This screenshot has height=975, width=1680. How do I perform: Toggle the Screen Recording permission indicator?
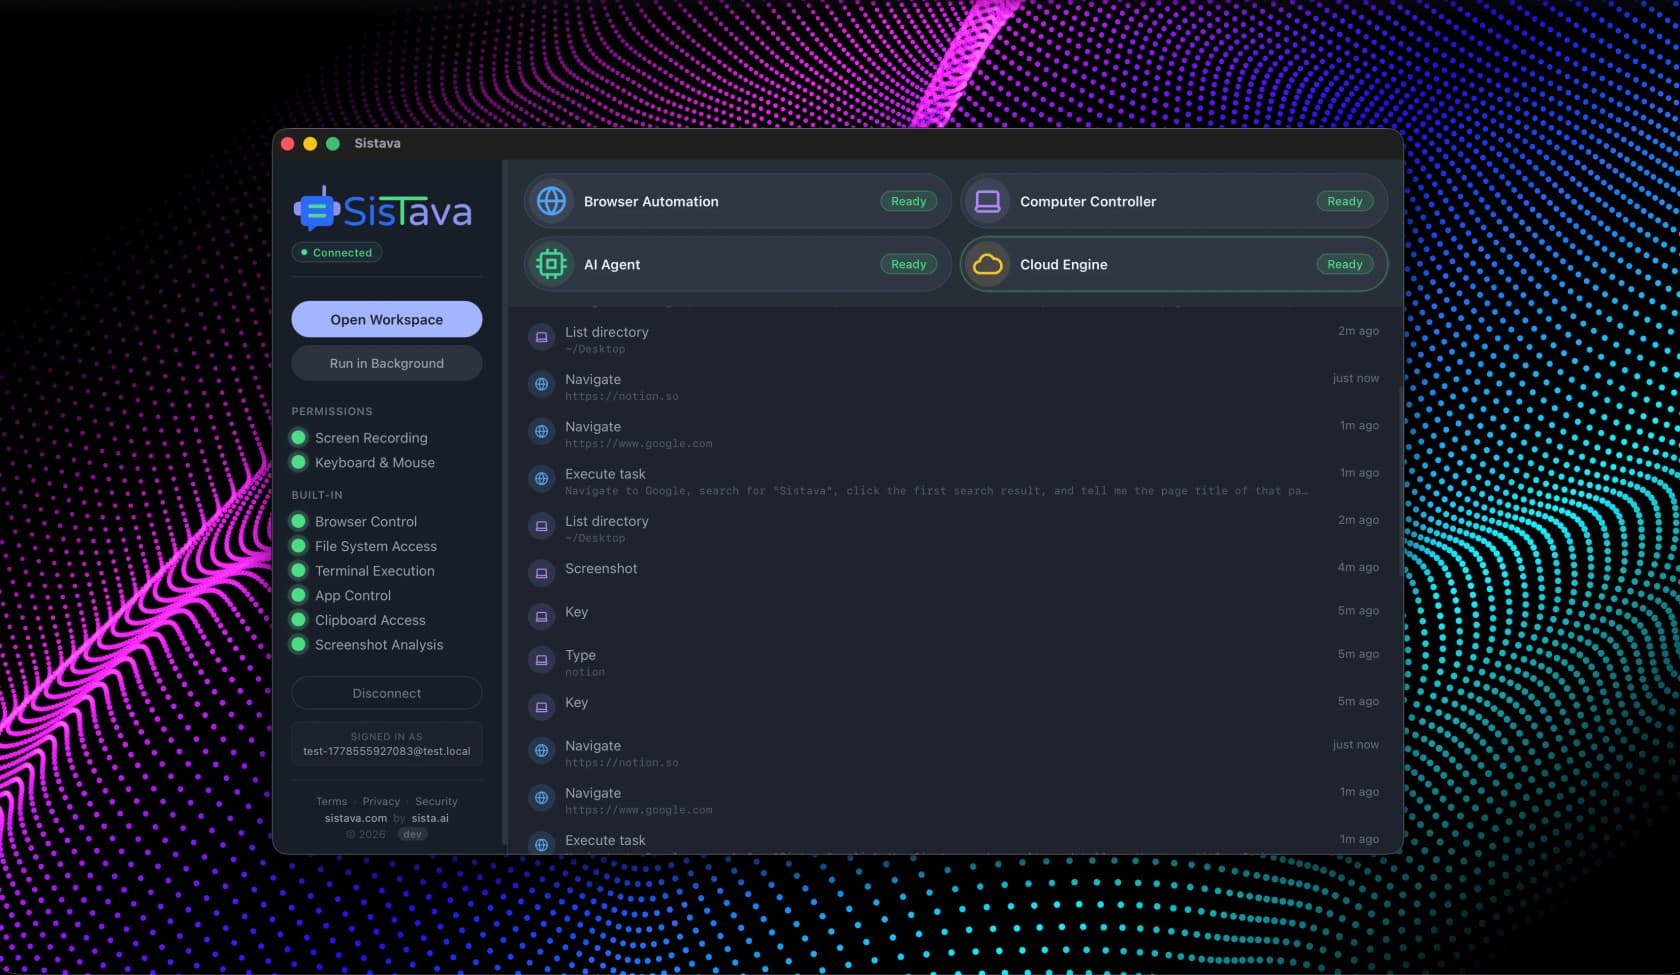(298, 437)
